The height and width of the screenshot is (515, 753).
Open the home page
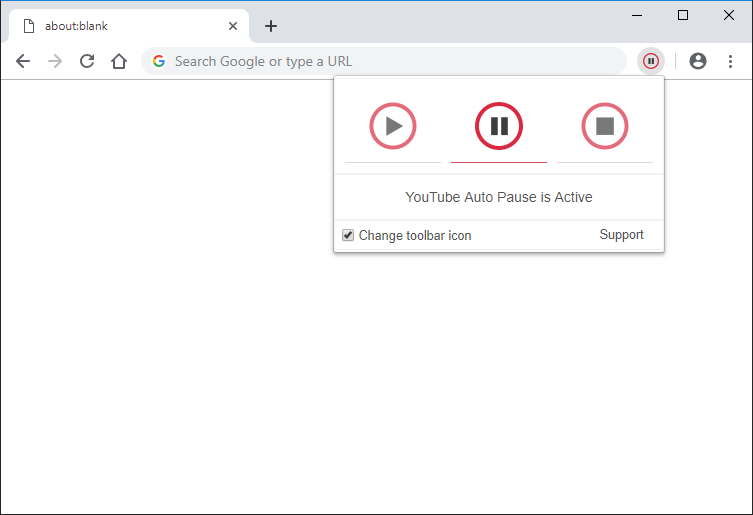pos(119,61)
